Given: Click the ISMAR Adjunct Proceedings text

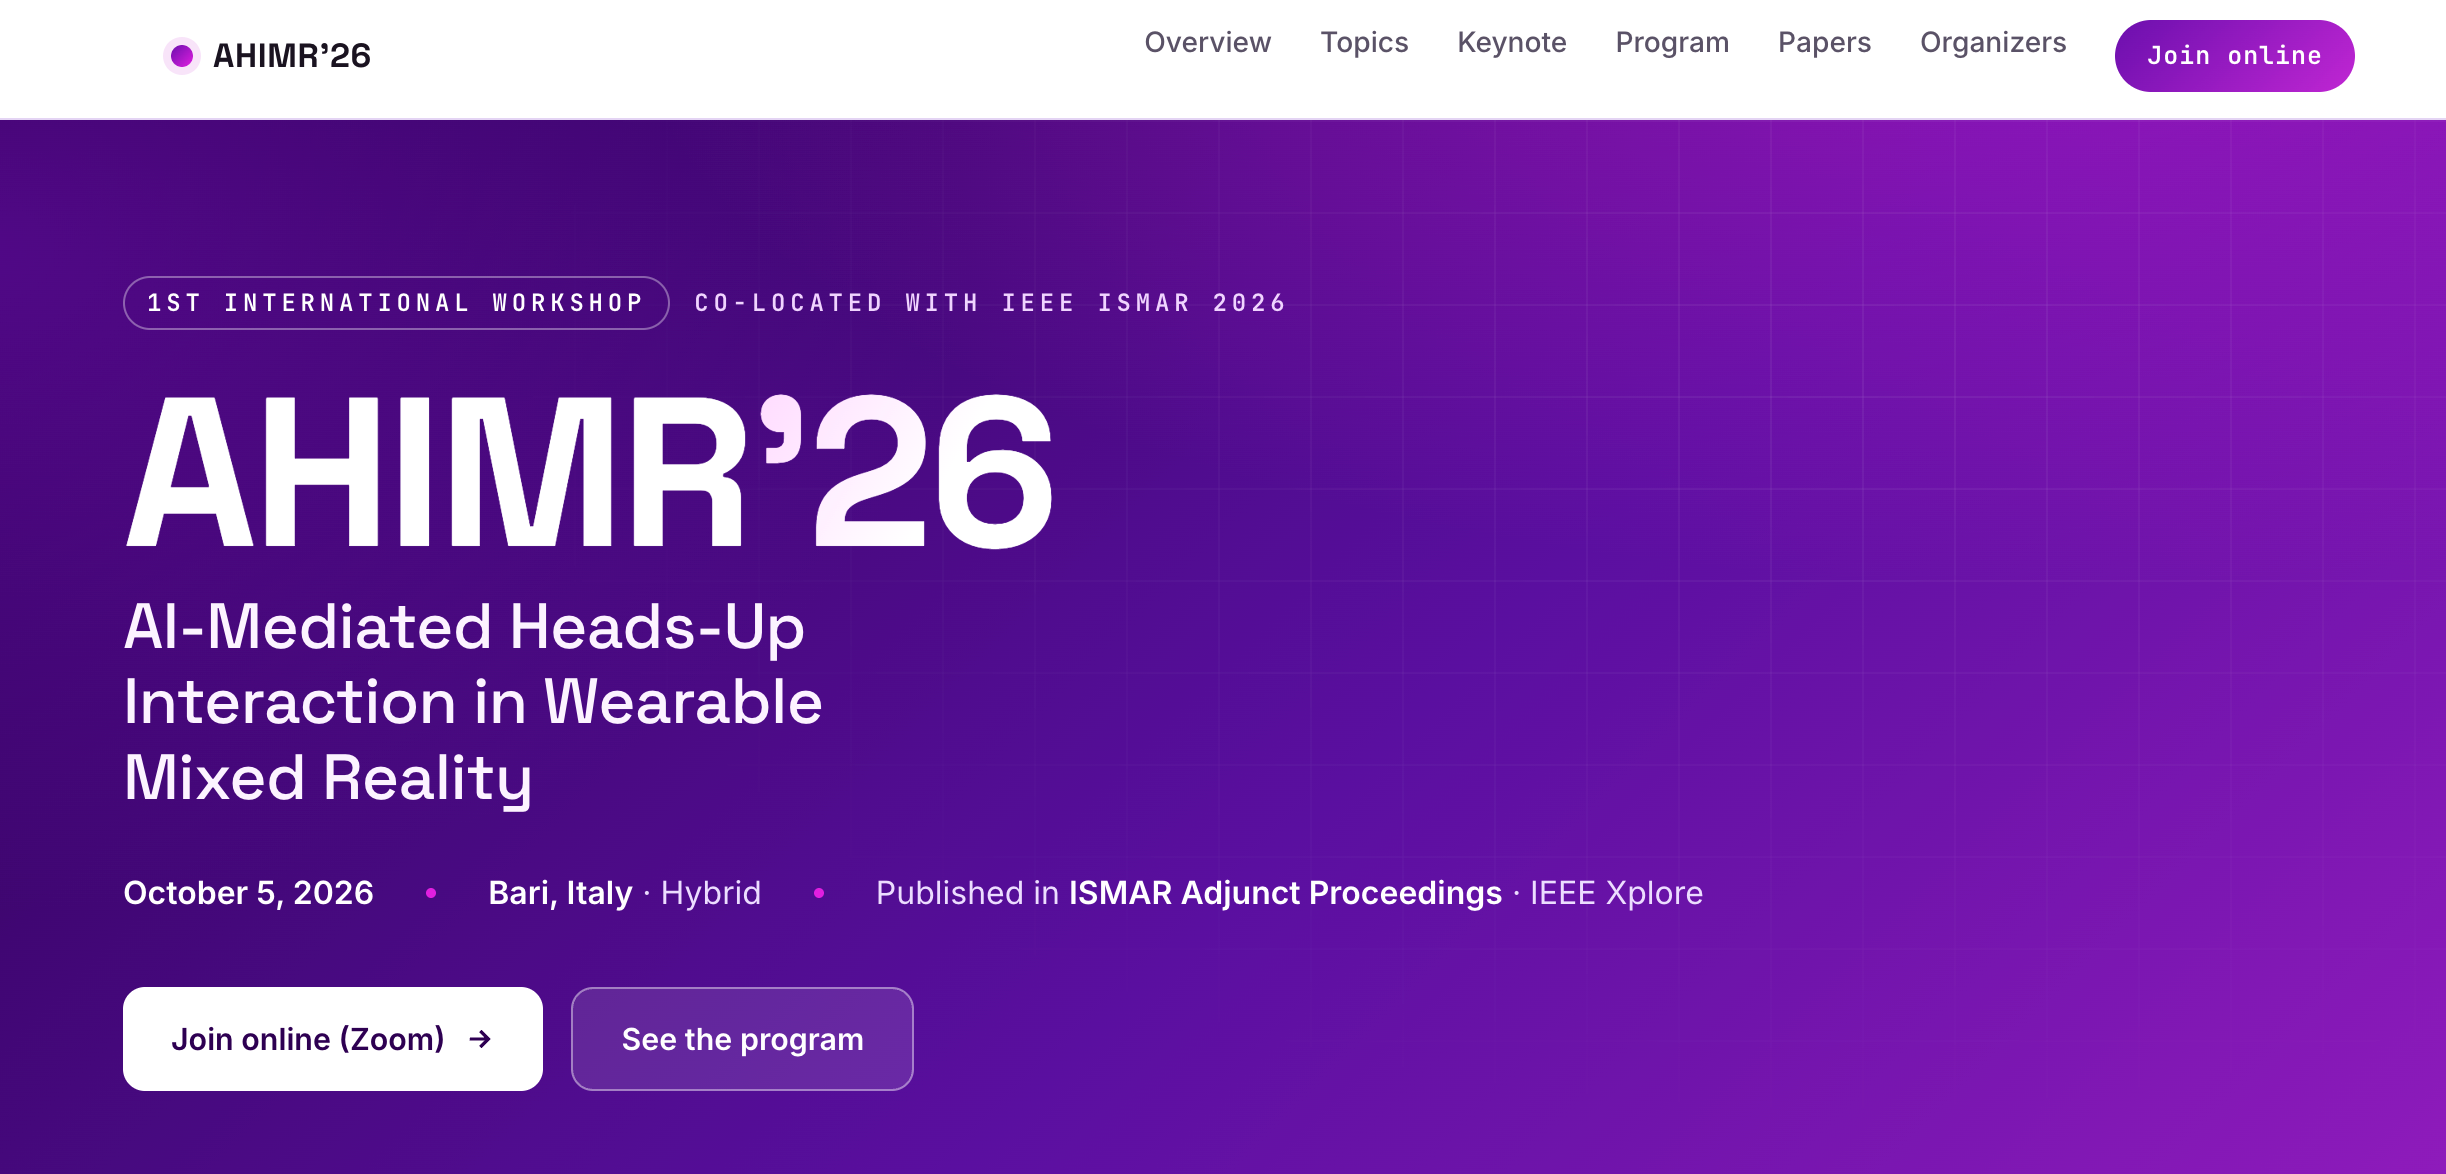Looking at the screenshot, I should [1285, 893].
